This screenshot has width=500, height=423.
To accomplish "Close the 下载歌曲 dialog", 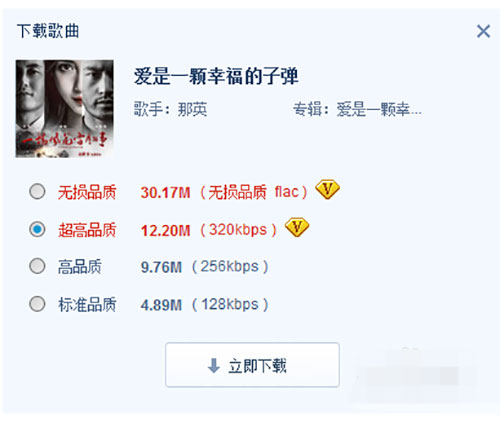I will click(x=483, y=31).
